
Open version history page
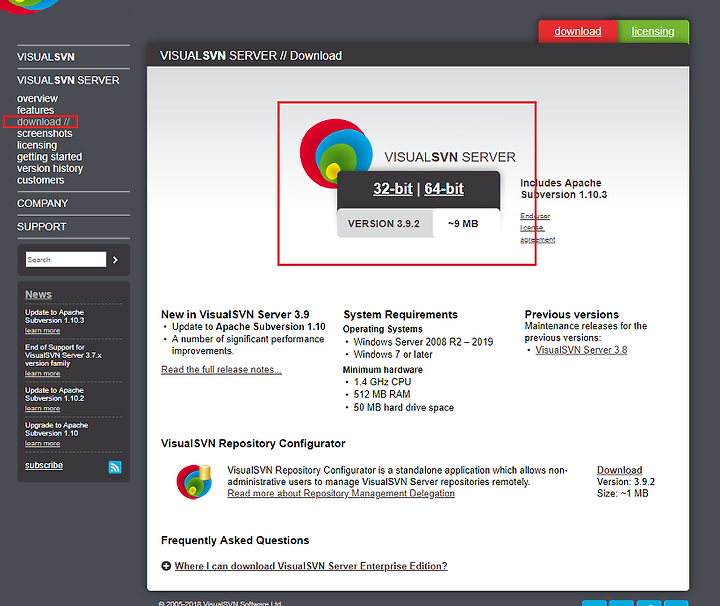pos(50,168)
